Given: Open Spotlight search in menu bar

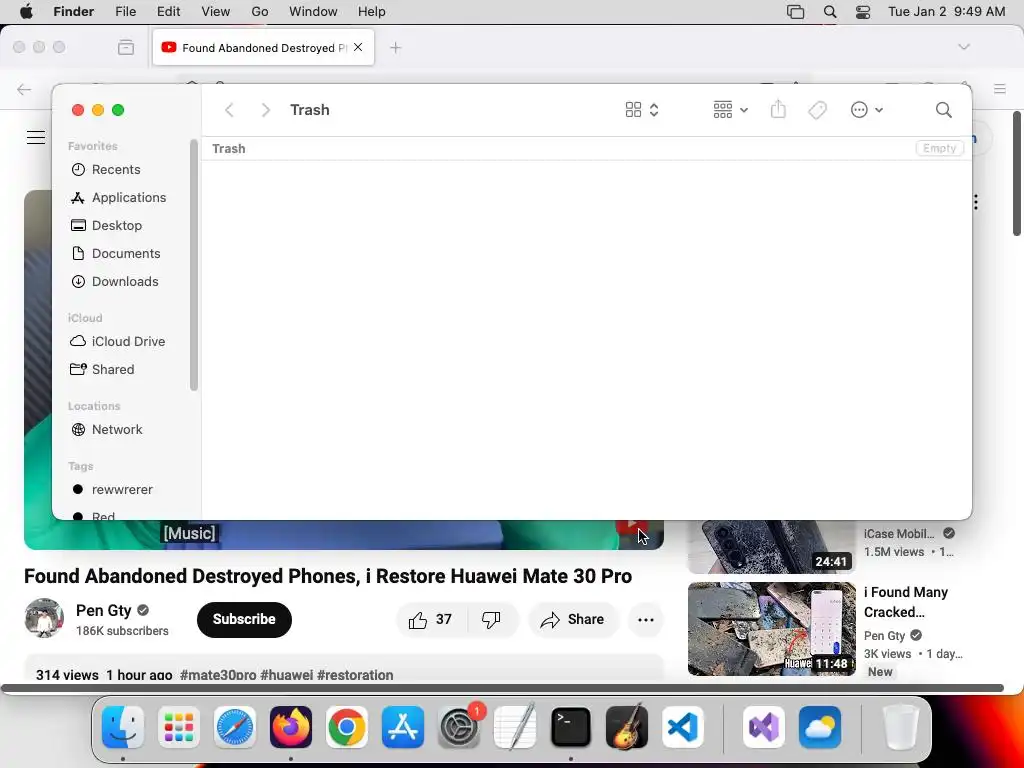Looking at the screenshot, I should point(830,12).
